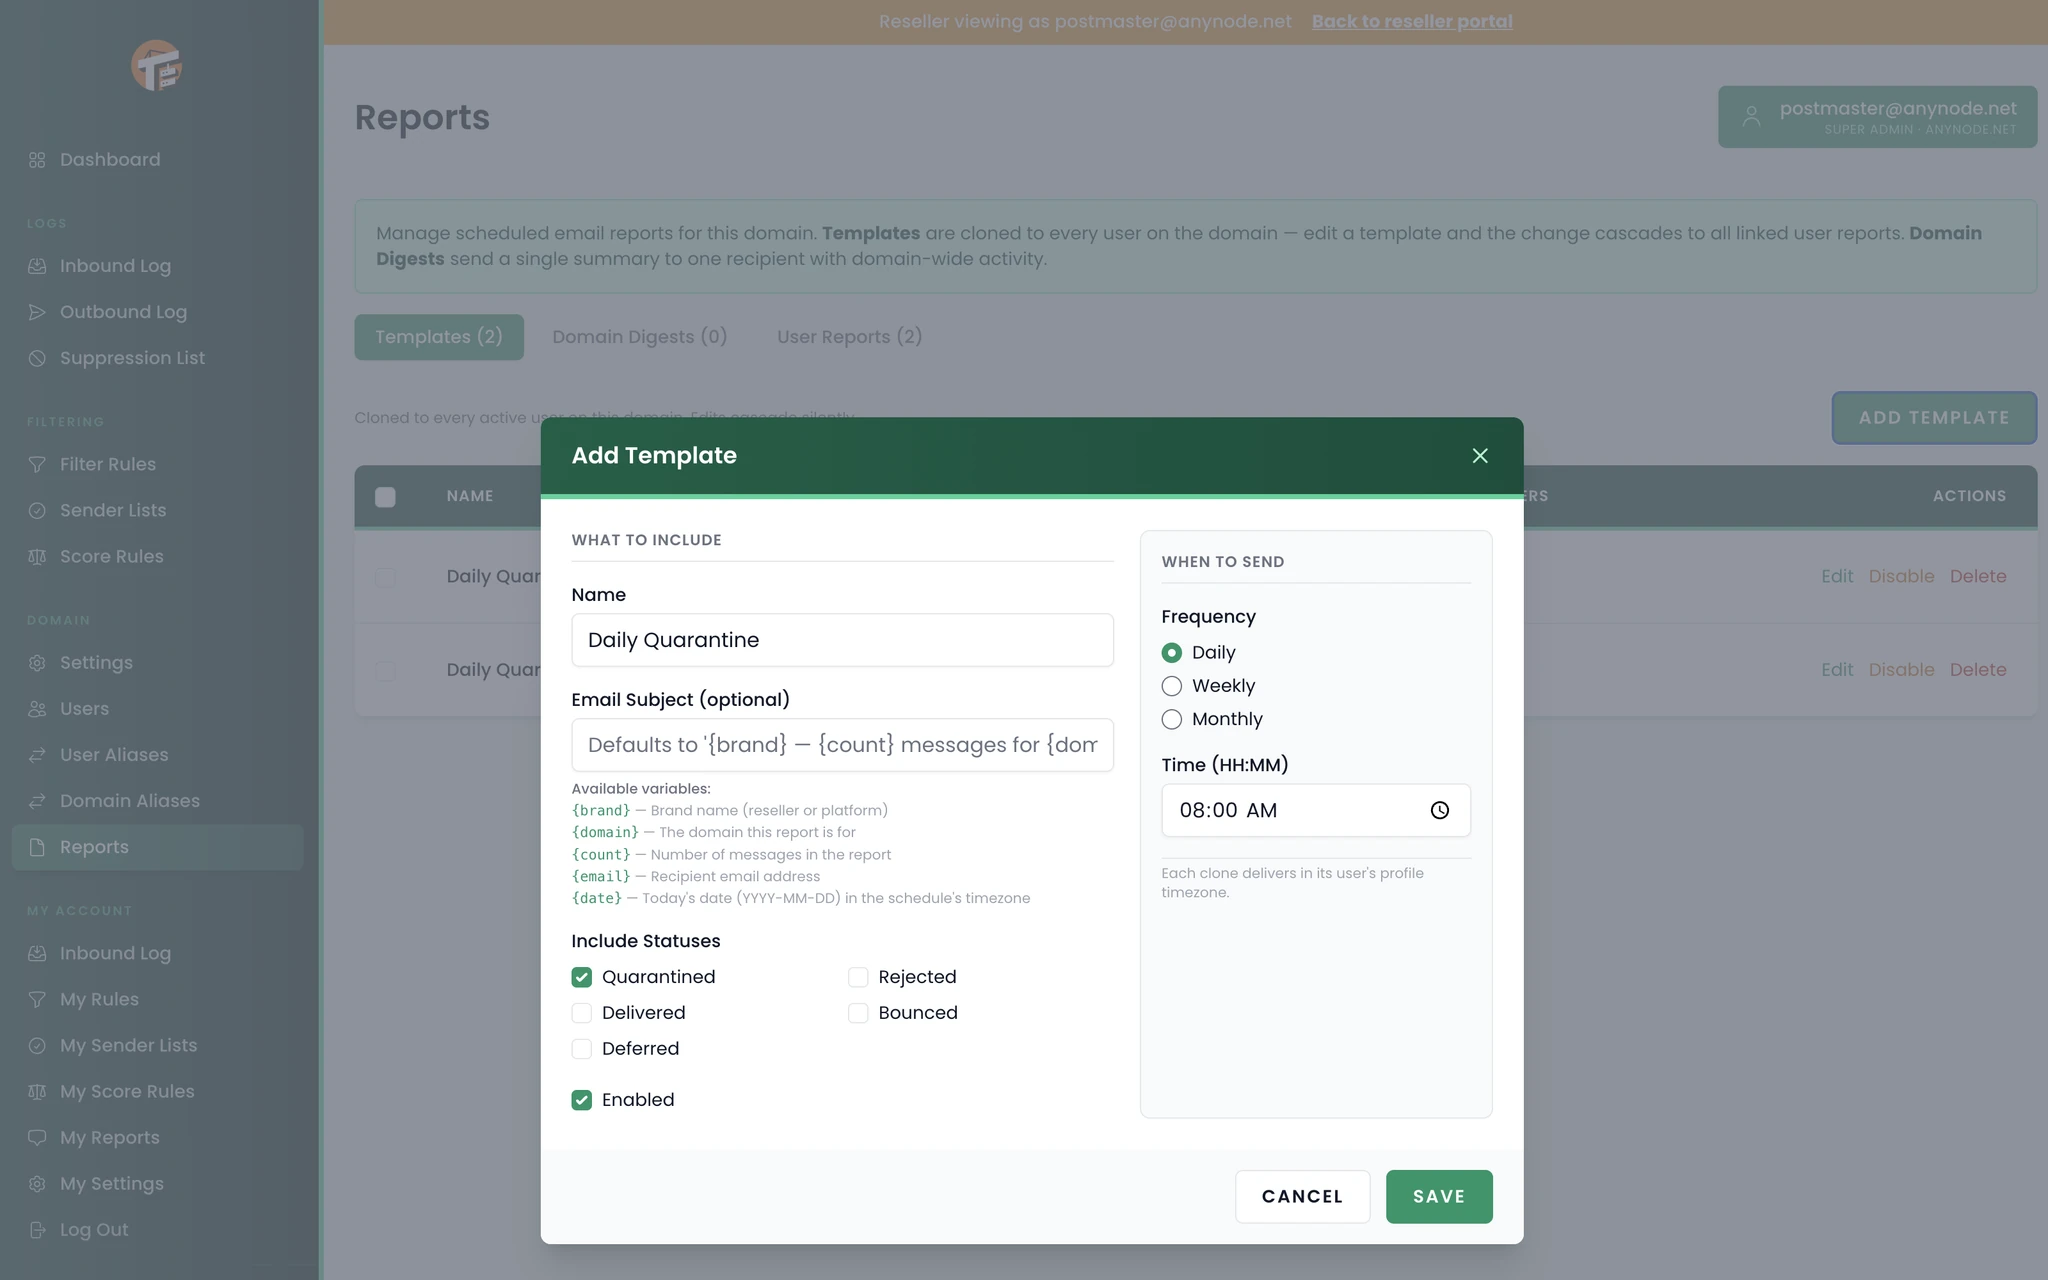Check the Deferred status checkbox
Viewport: 2048px width, 1280px height.
(x=581, y=1049)
